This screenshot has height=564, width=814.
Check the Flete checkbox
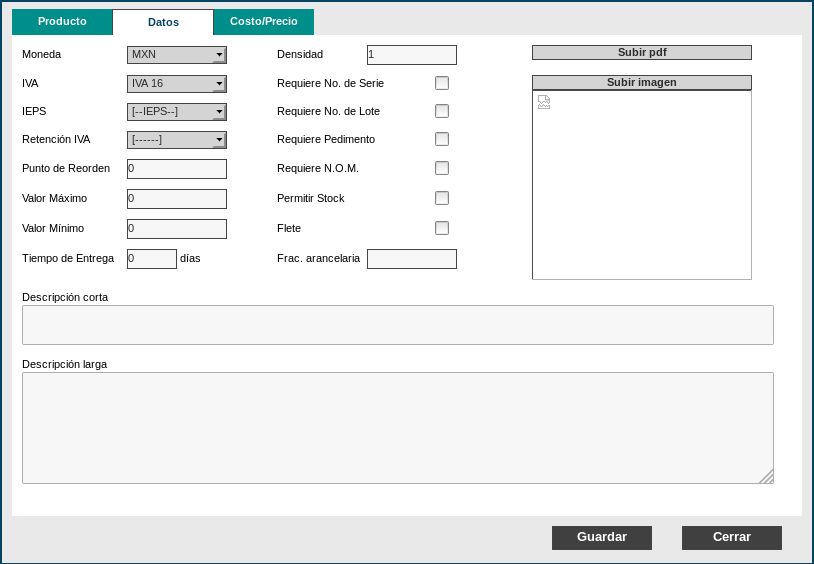point(442,228)
